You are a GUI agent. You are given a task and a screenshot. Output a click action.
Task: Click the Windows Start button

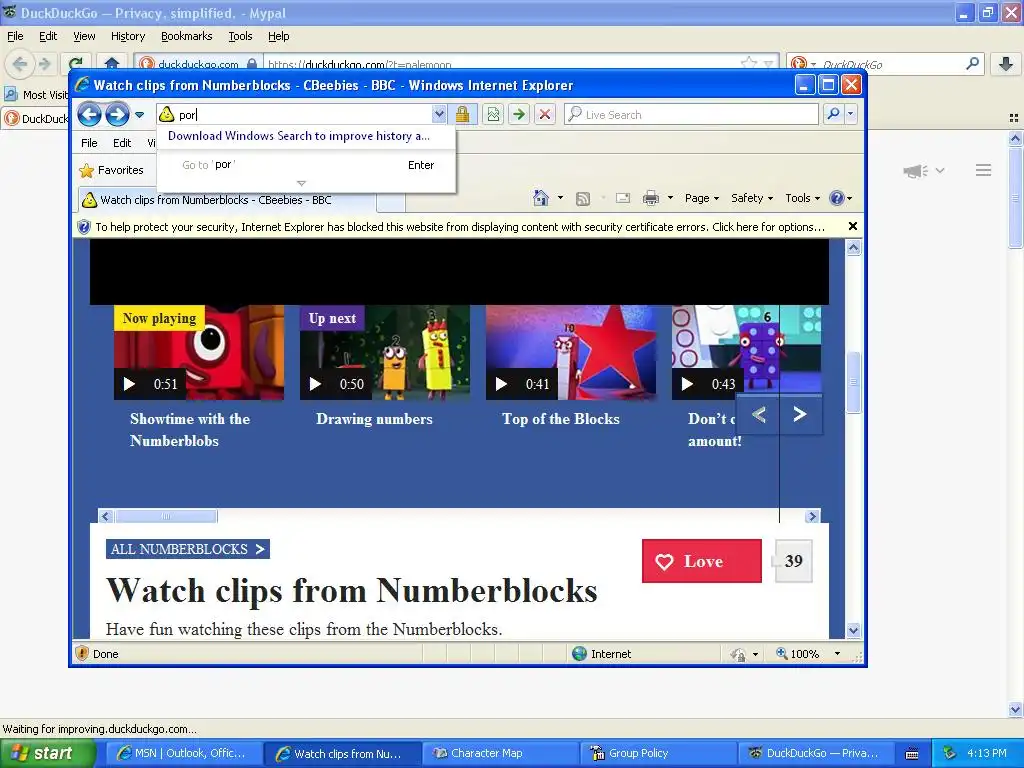coord(48,753)
